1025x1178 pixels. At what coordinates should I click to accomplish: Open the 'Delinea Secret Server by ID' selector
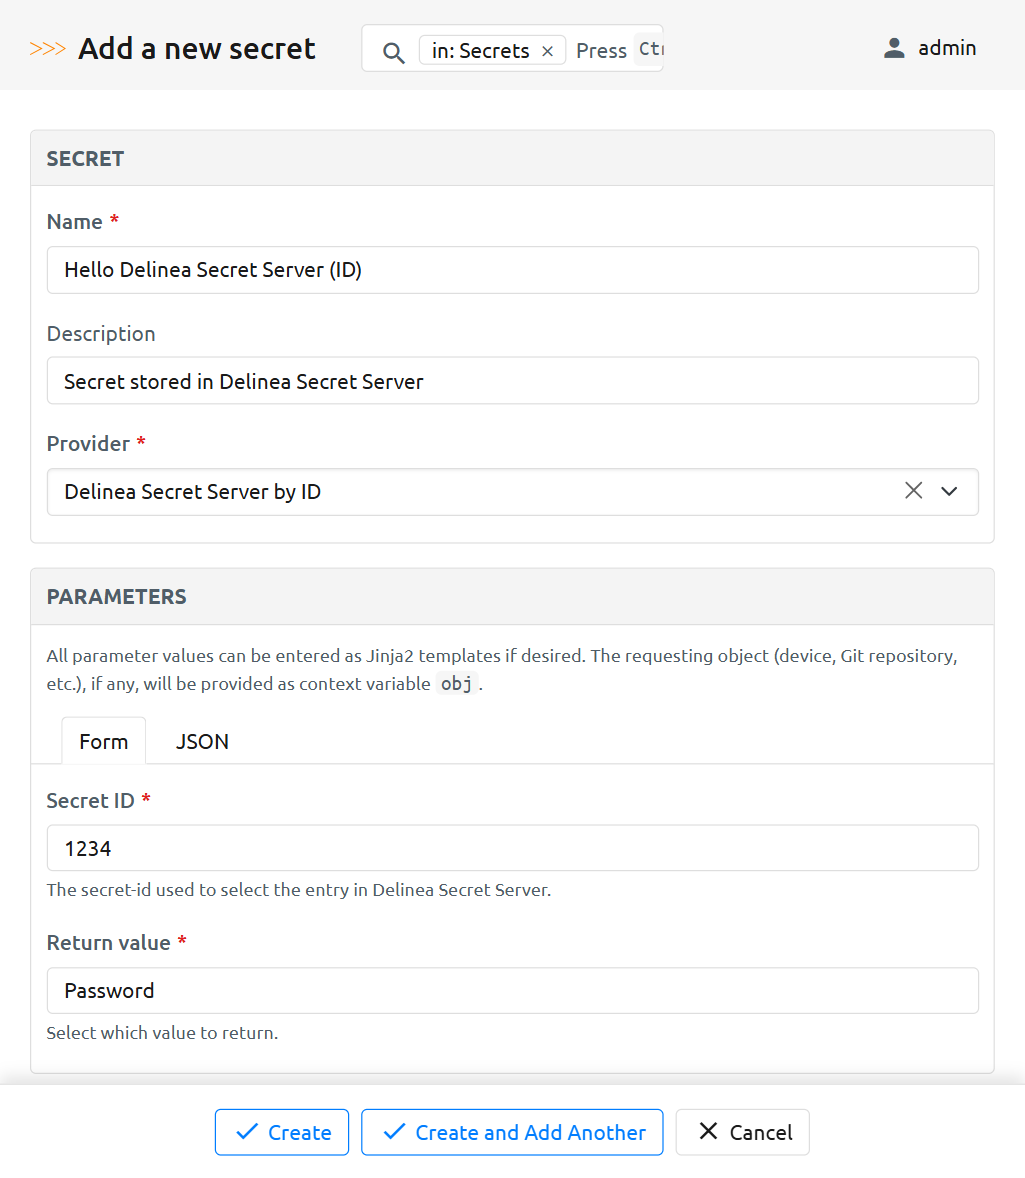(470, 492)
